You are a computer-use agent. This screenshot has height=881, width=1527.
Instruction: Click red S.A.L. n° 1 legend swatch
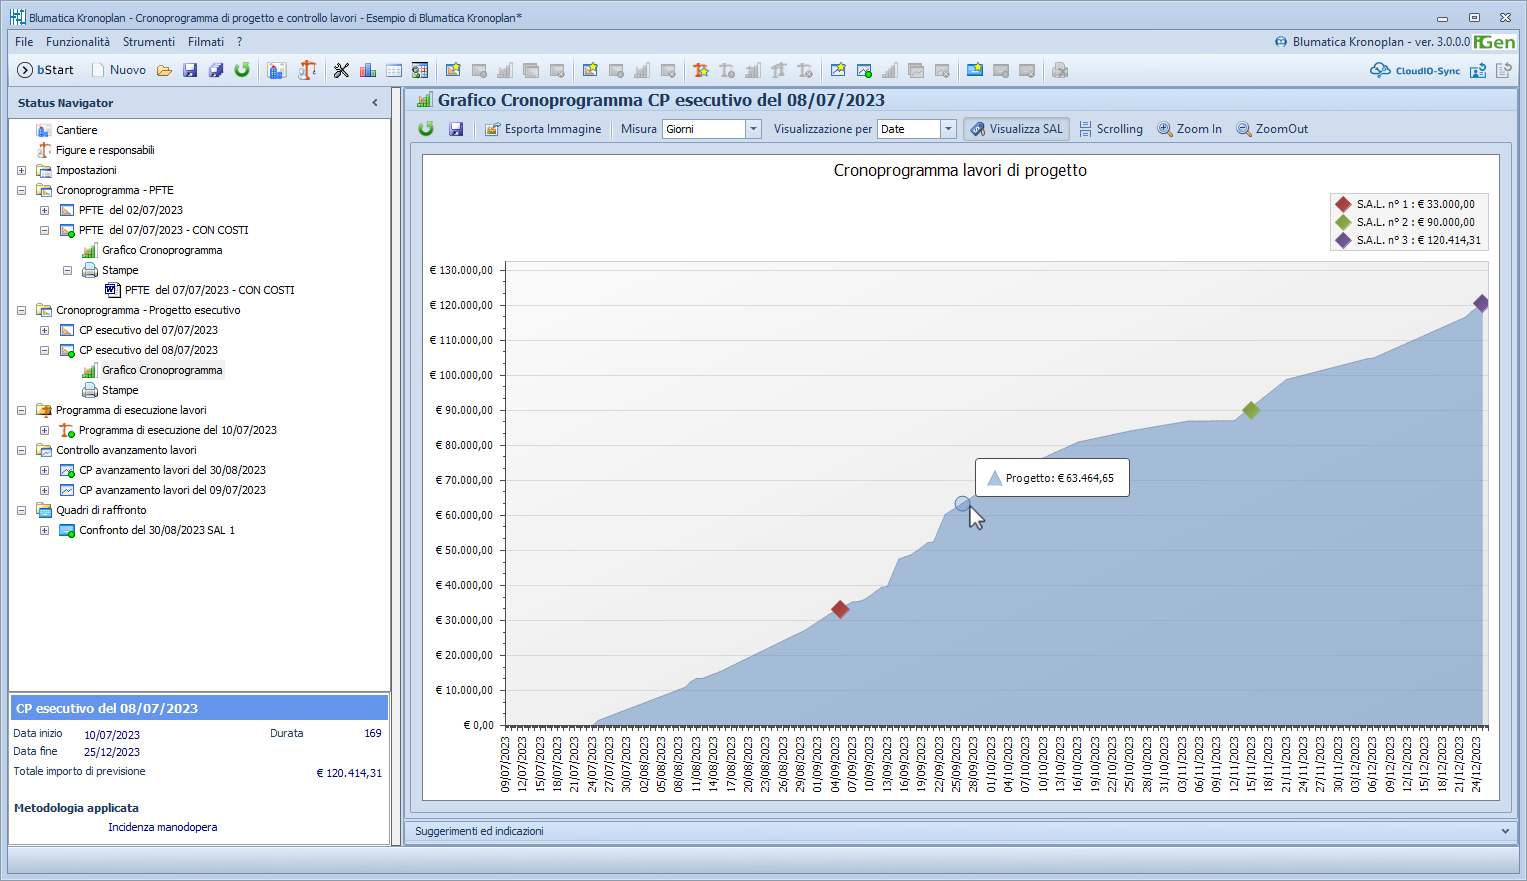click(x=1344, y=204)
